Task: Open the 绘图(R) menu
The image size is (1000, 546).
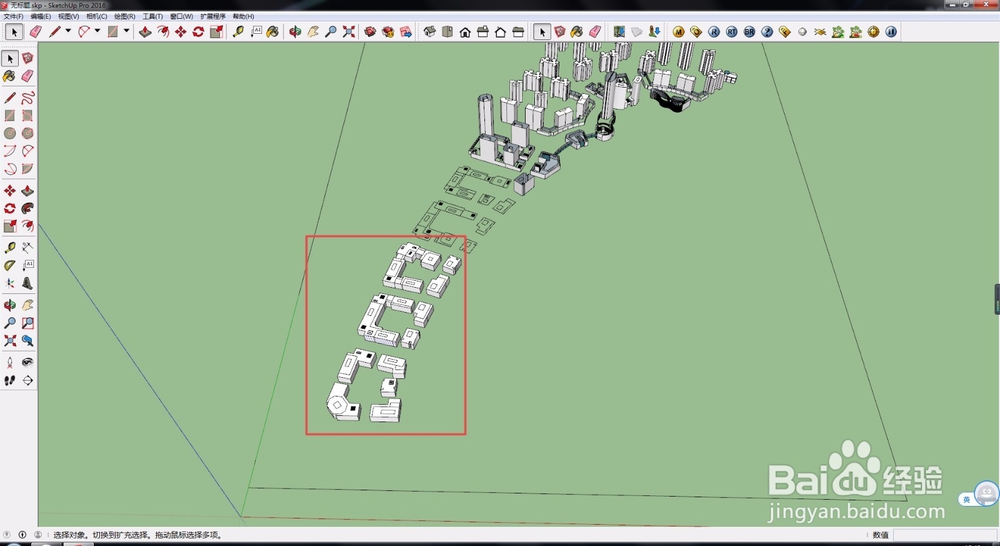Action: (x=124, y=16)
